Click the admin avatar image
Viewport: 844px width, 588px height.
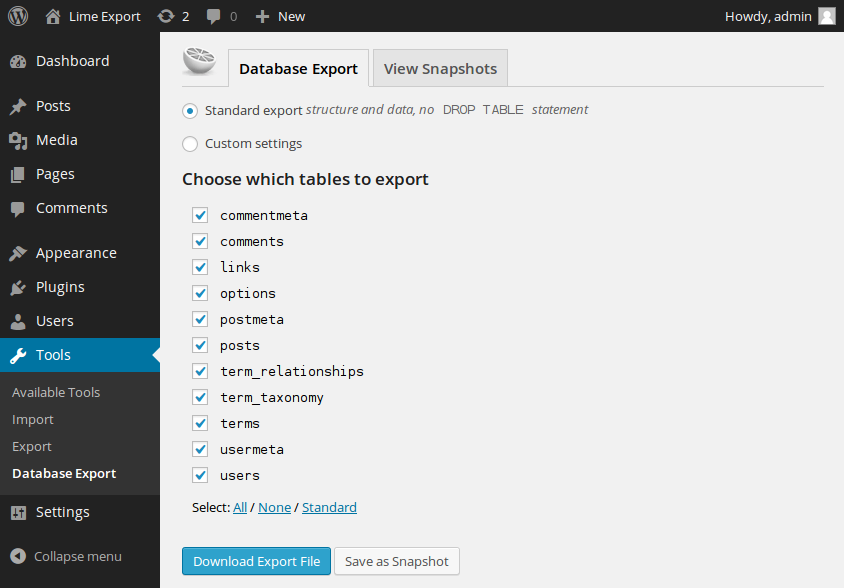pos(827,16)
